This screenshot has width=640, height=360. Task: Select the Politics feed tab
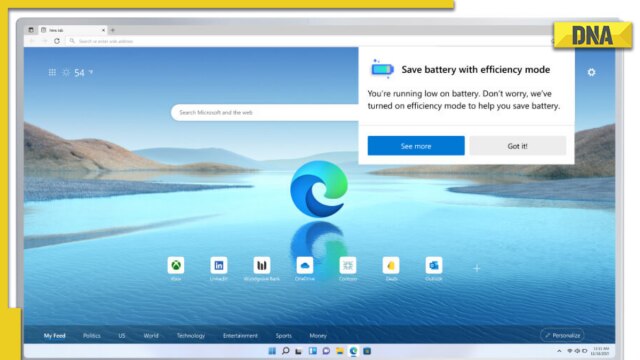(92, 336)
